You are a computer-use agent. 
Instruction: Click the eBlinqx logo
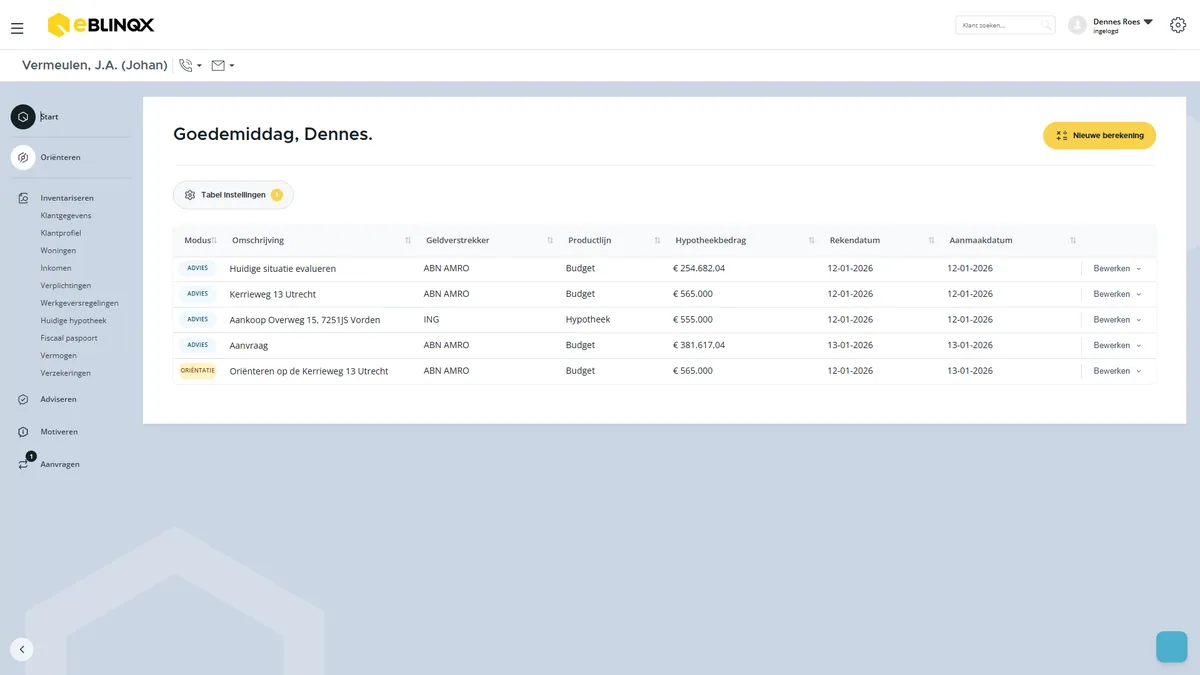pos(101,25)
